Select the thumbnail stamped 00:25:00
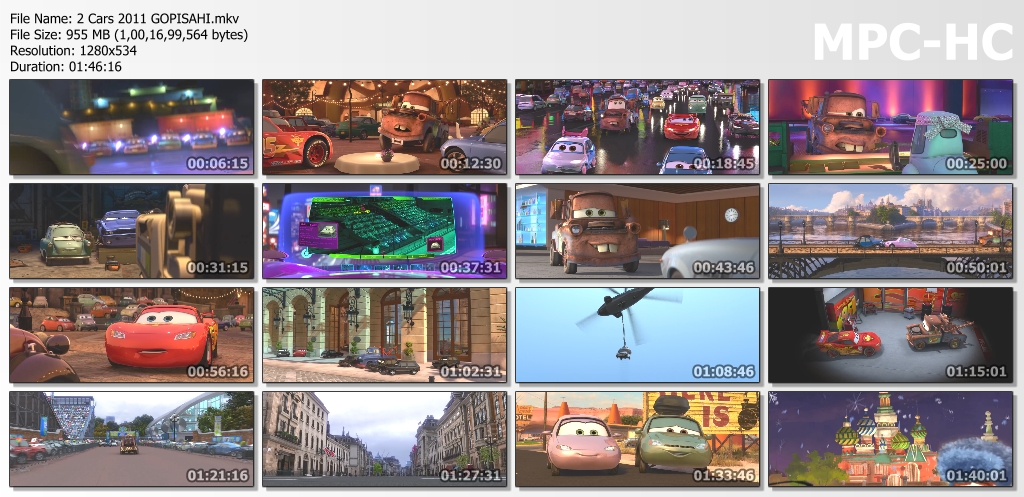 [891, 127]
